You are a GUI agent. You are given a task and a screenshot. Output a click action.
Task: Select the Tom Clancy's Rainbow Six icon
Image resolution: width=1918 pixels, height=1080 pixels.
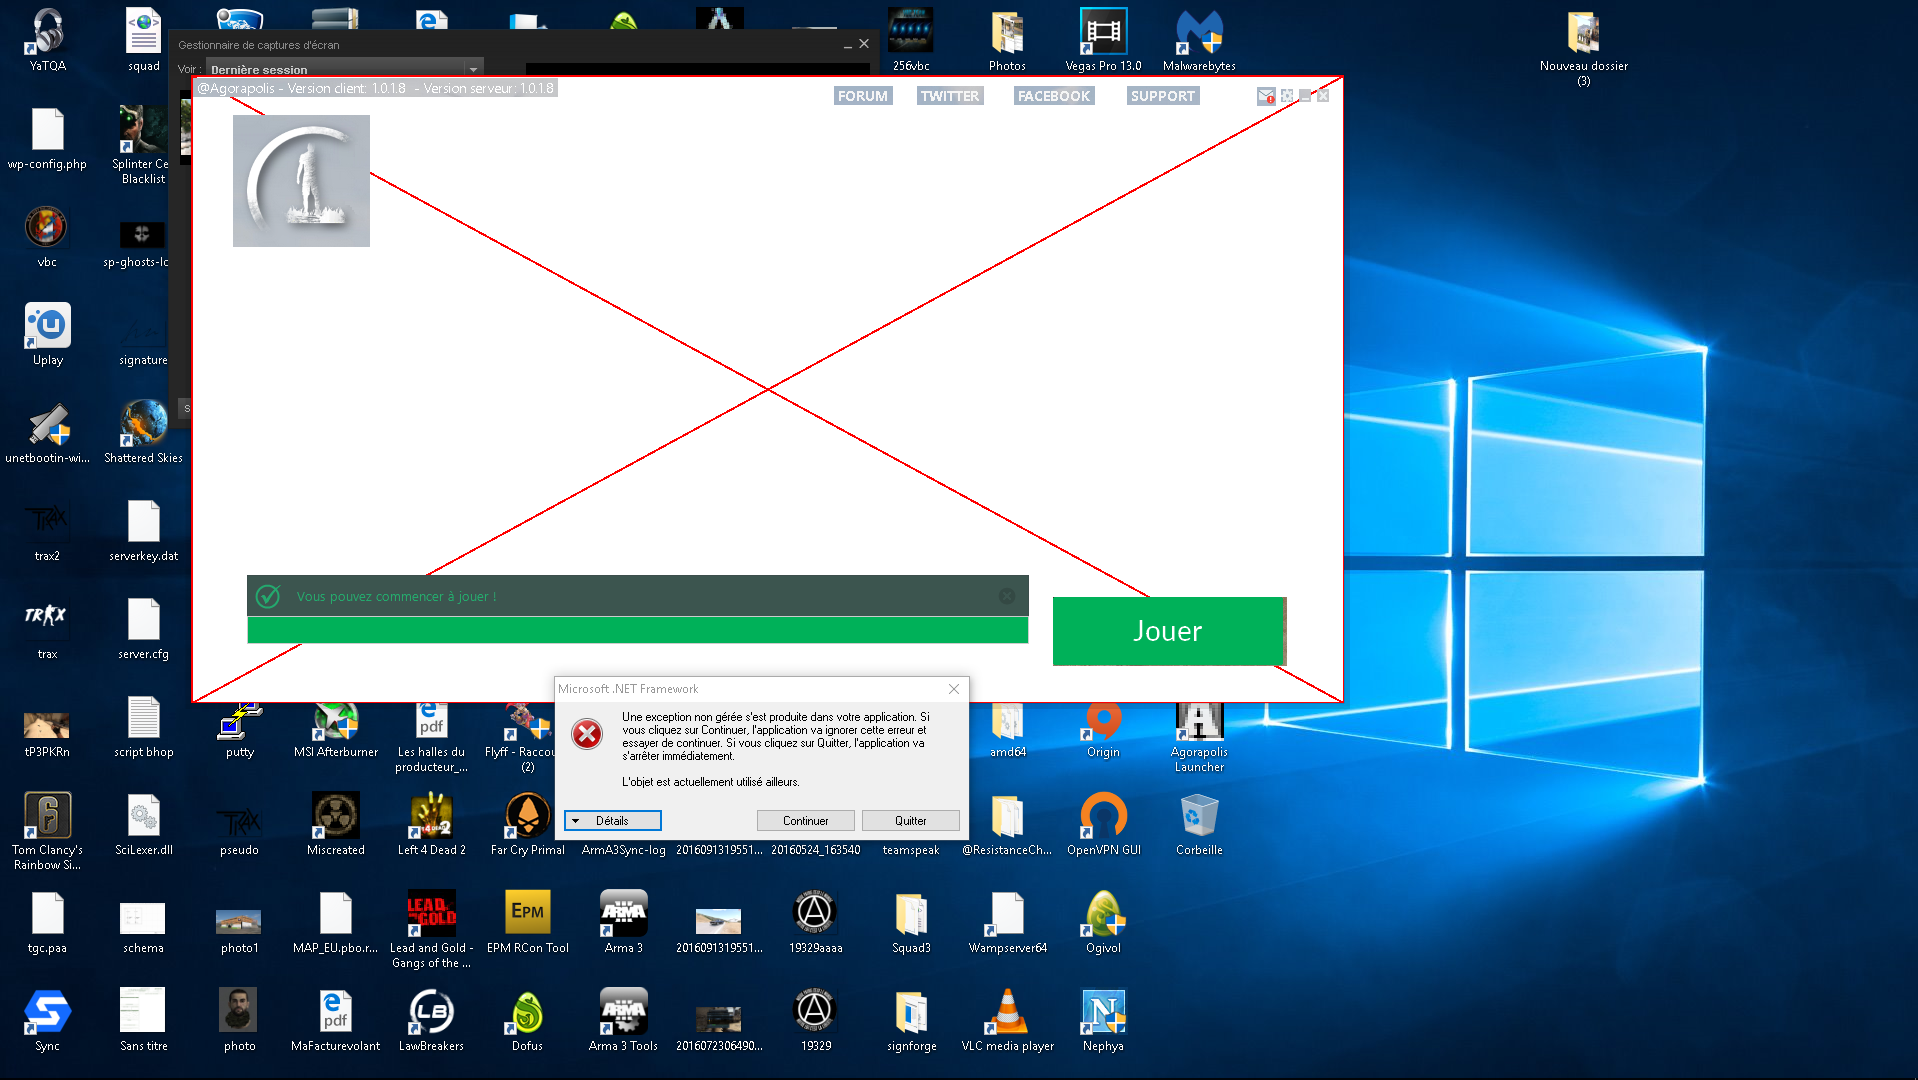click(x=47, y=832)
